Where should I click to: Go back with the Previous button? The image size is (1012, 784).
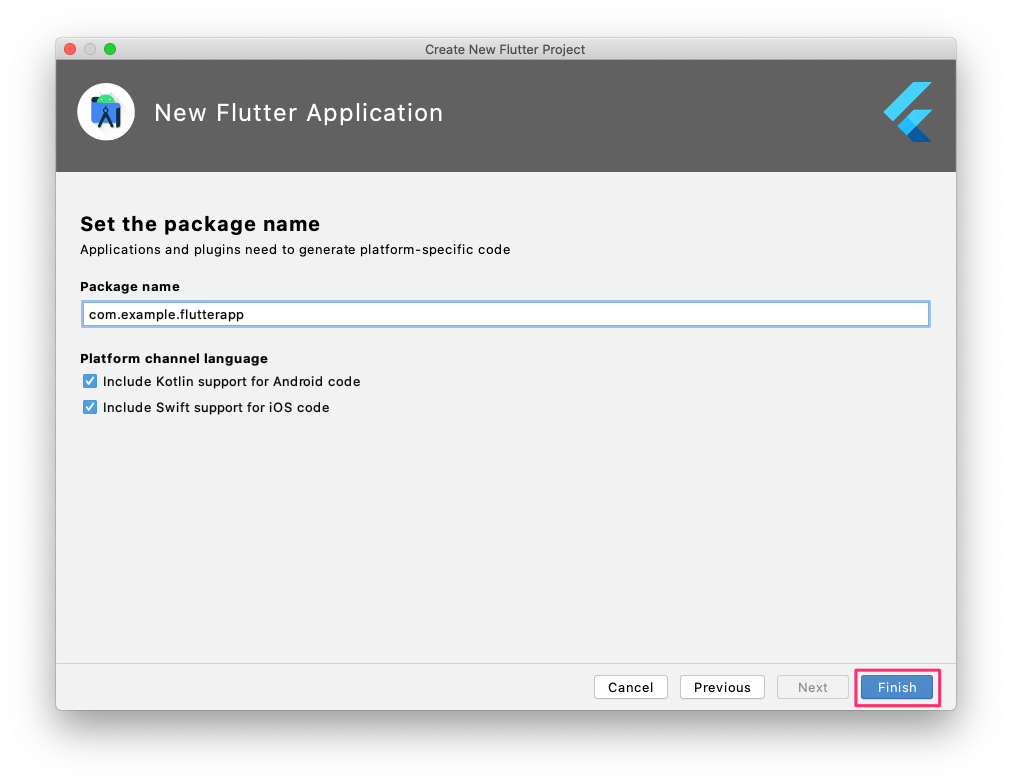[x=722, y=687]
